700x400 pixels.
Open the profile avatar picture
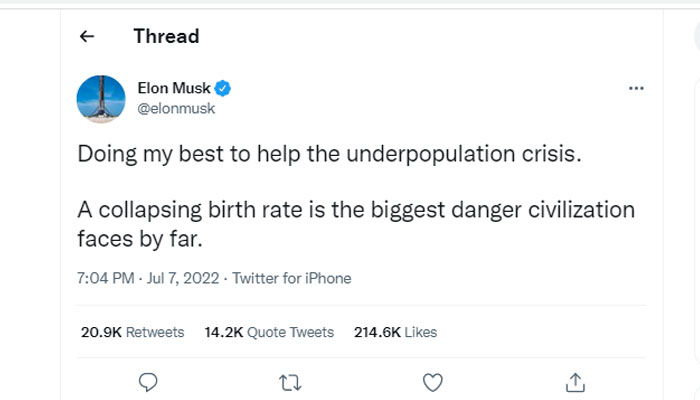tap(101, 98)
